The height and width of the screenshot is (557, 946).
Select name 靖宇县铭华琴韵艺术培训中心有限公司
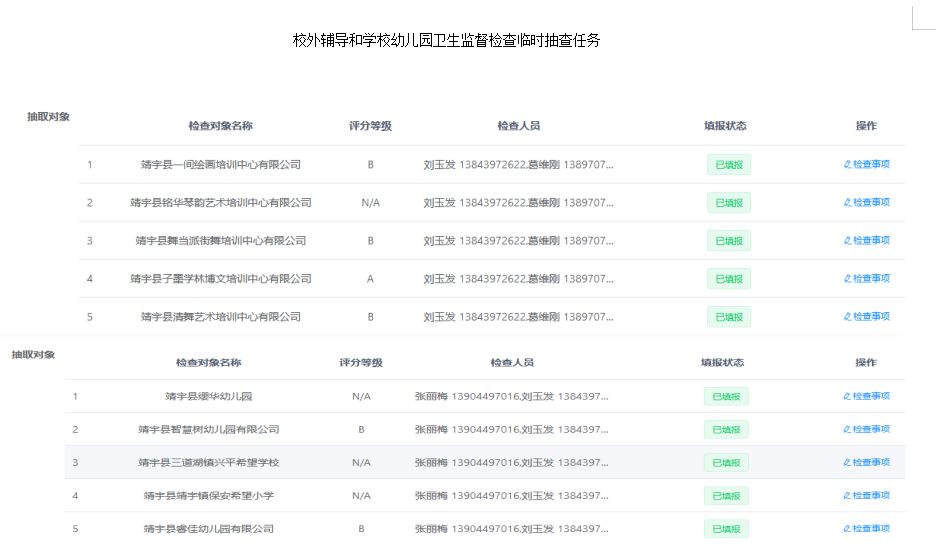coord(221,203)
